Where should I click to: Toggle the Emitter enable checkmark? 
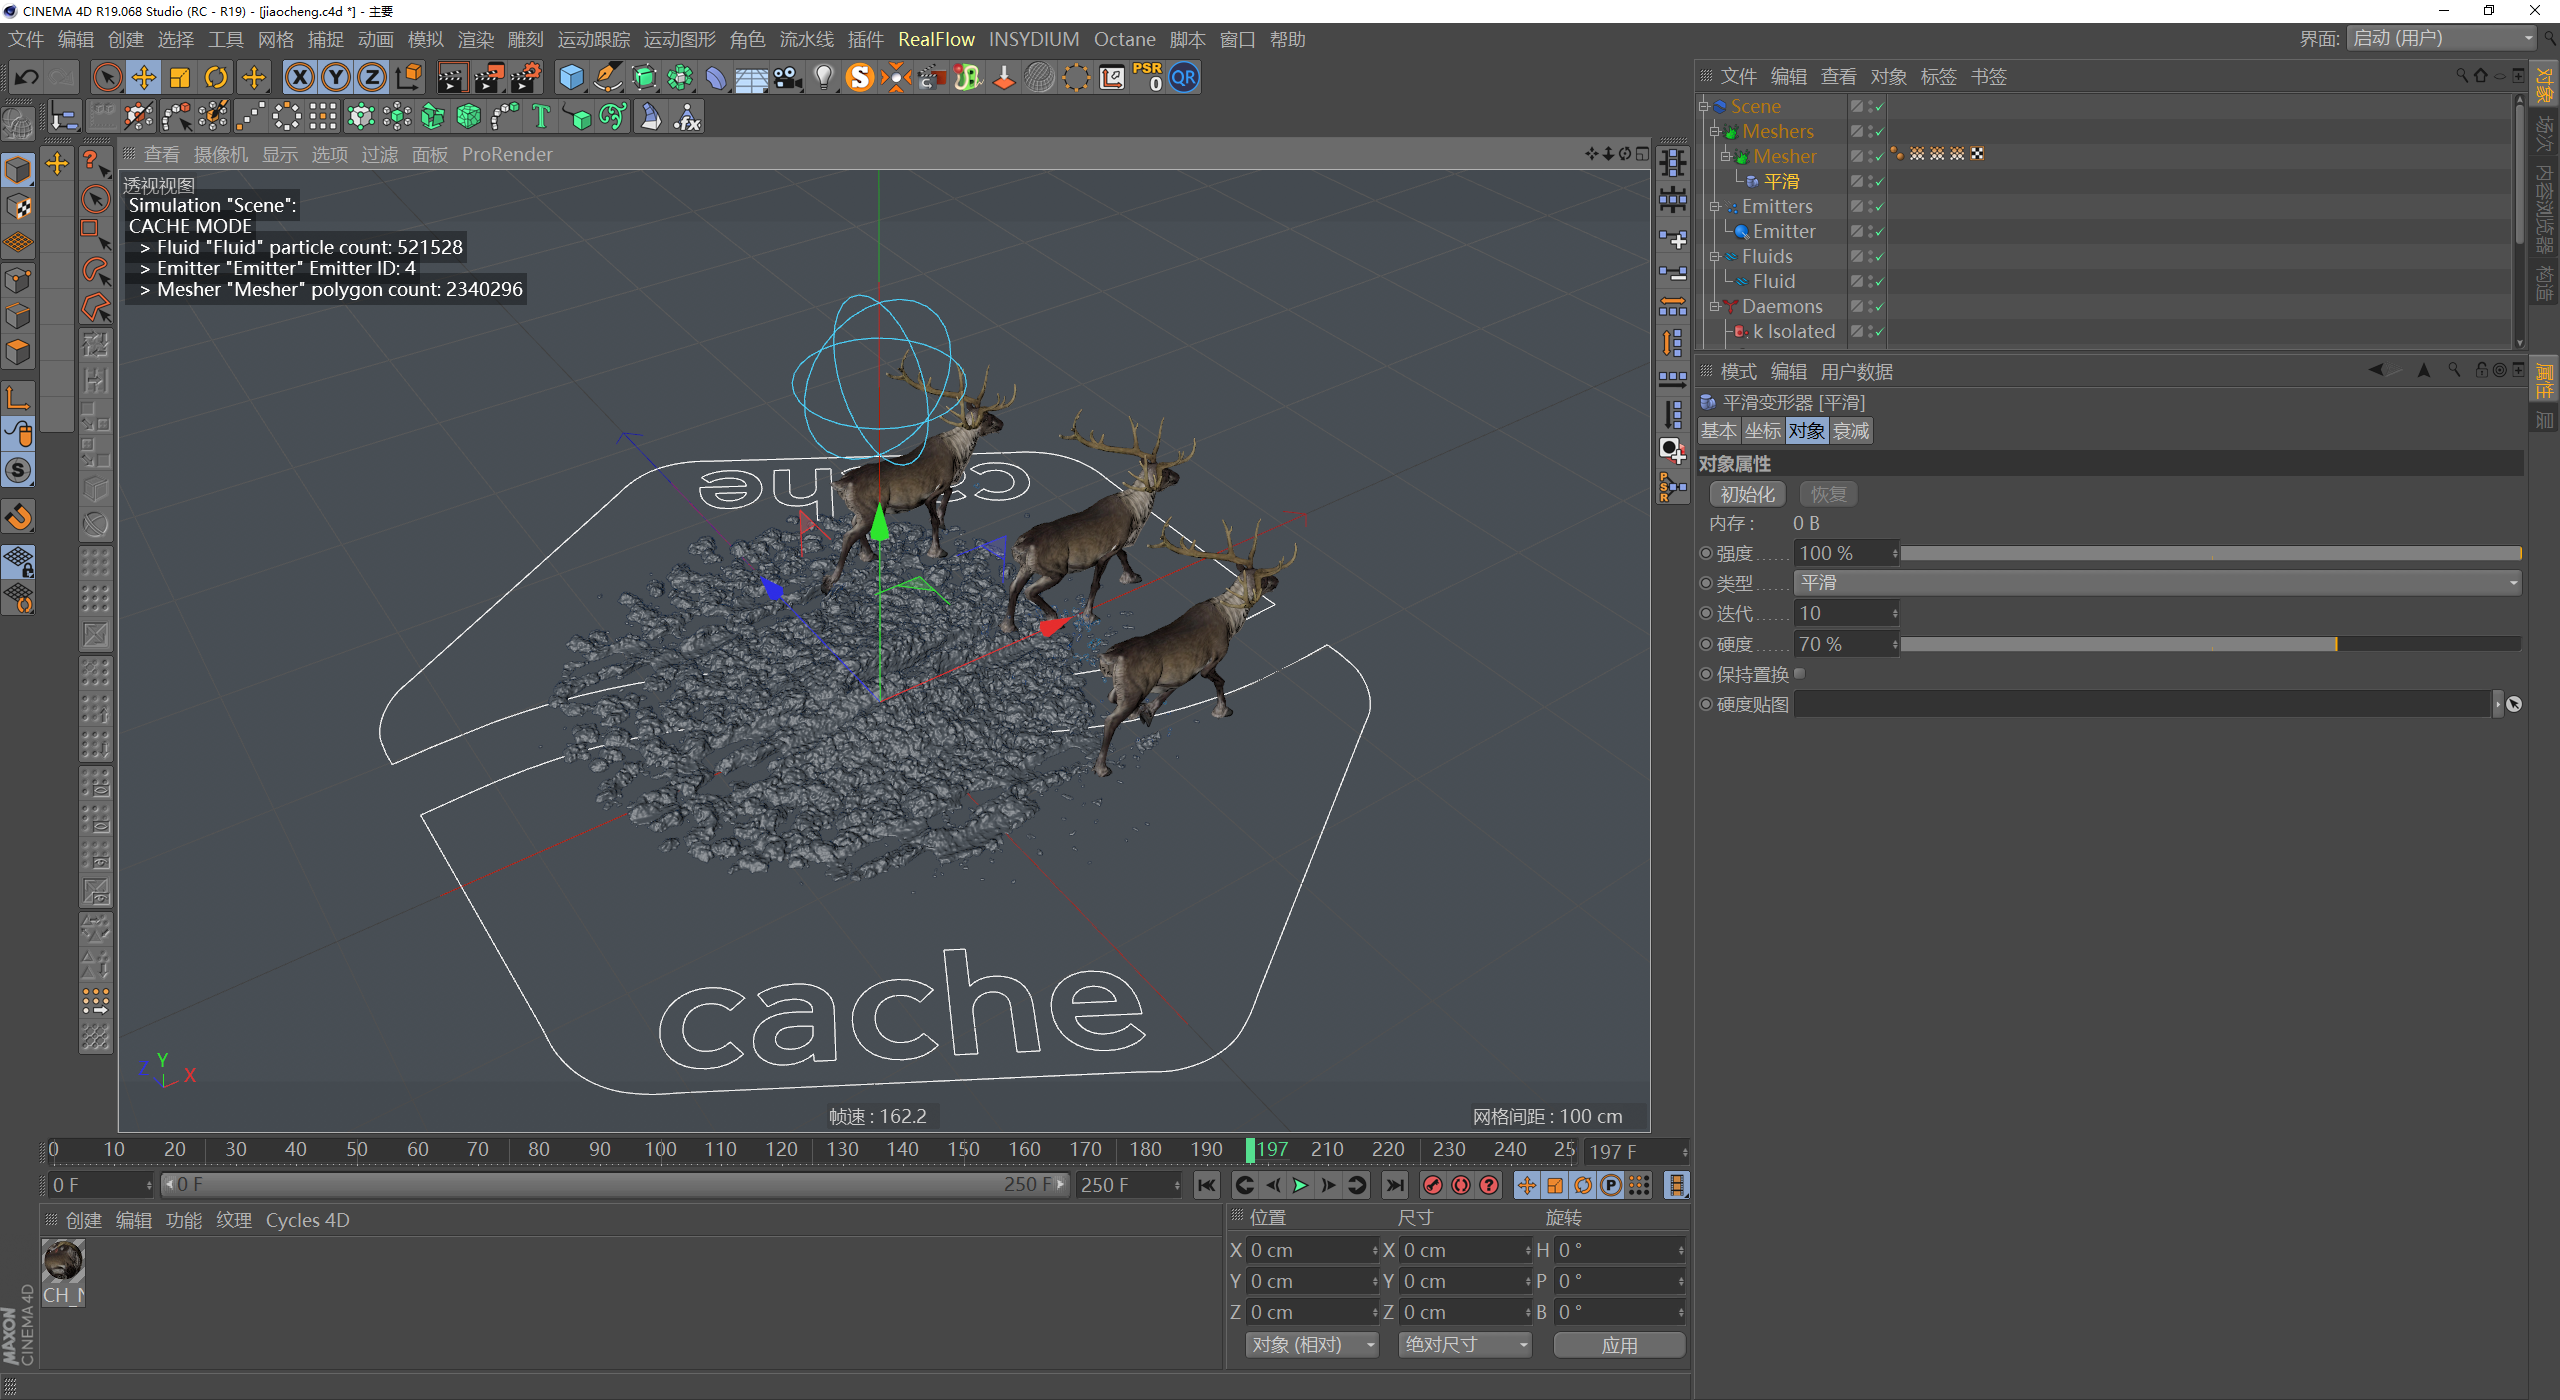tap(1879, 232)
